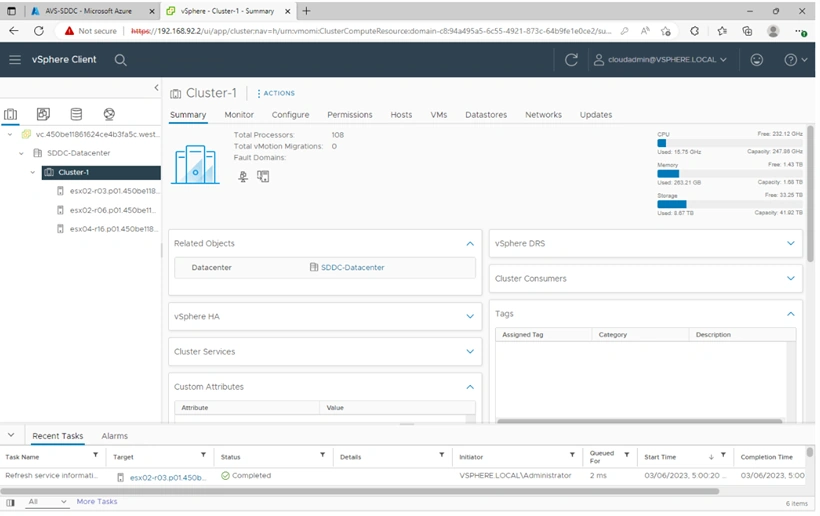Collapse the Cluster-1 tree node

pyautogui.click(x=33, y=172)
